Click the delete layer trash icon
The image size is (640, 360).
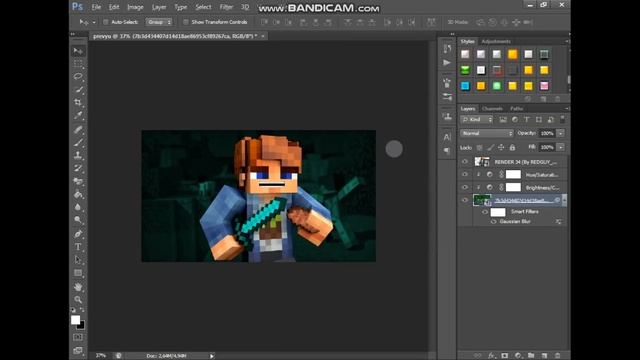(x=558, y=356)
